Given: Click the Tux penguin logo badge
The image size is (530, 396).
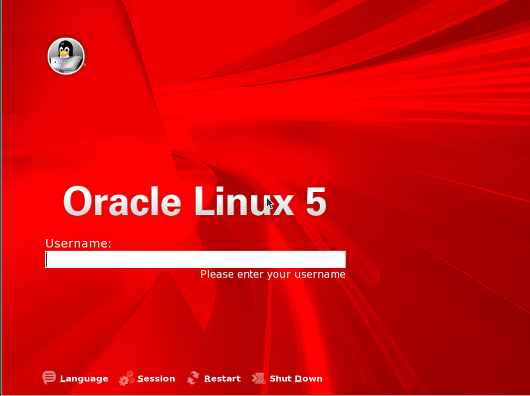Looking at the screenshot, I should [x=66, y=56].
